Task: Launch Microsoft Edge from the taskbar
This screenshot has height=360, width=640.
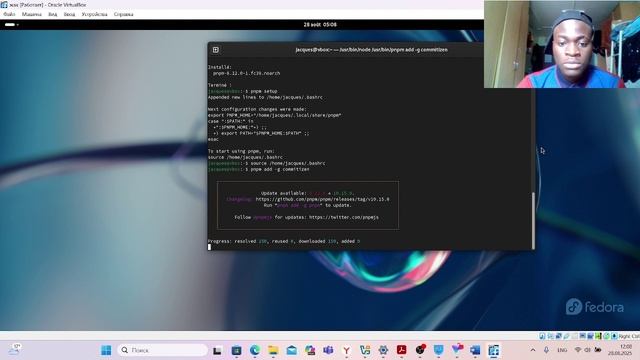Action: pos(255,350)
